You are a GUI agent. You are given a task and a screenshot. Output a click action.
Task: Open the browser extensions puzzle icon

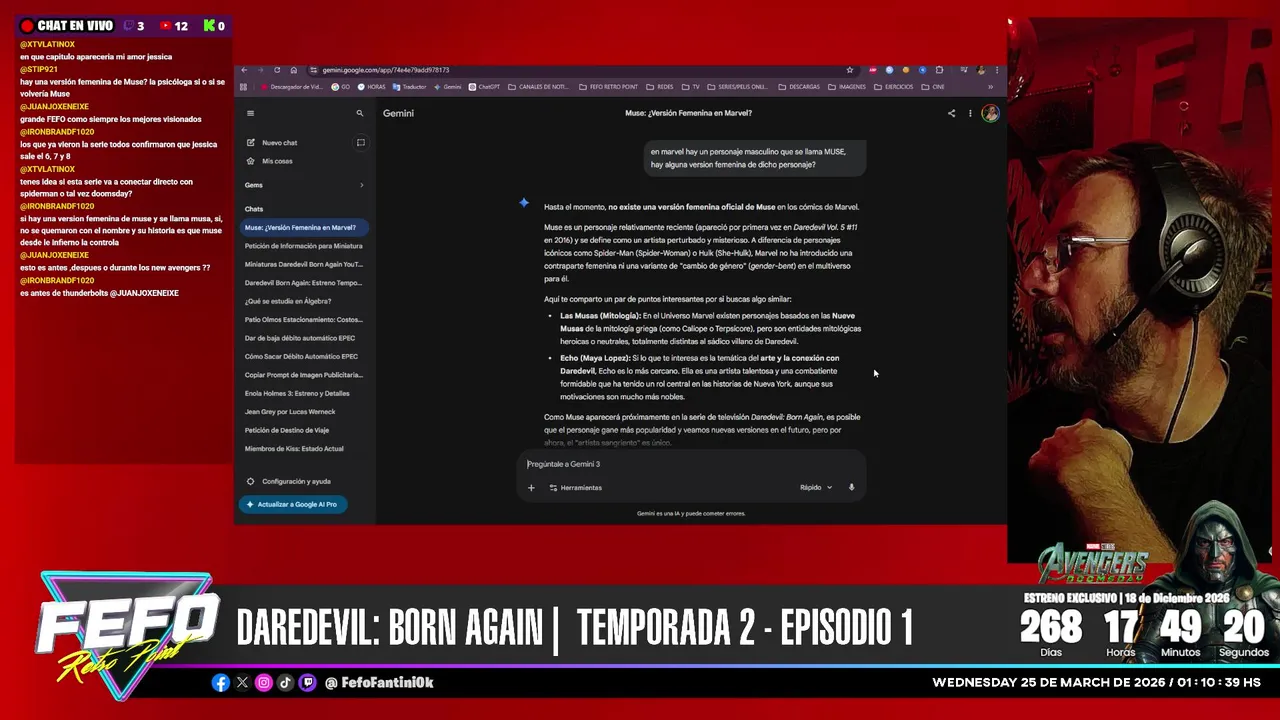coord(939,70)
